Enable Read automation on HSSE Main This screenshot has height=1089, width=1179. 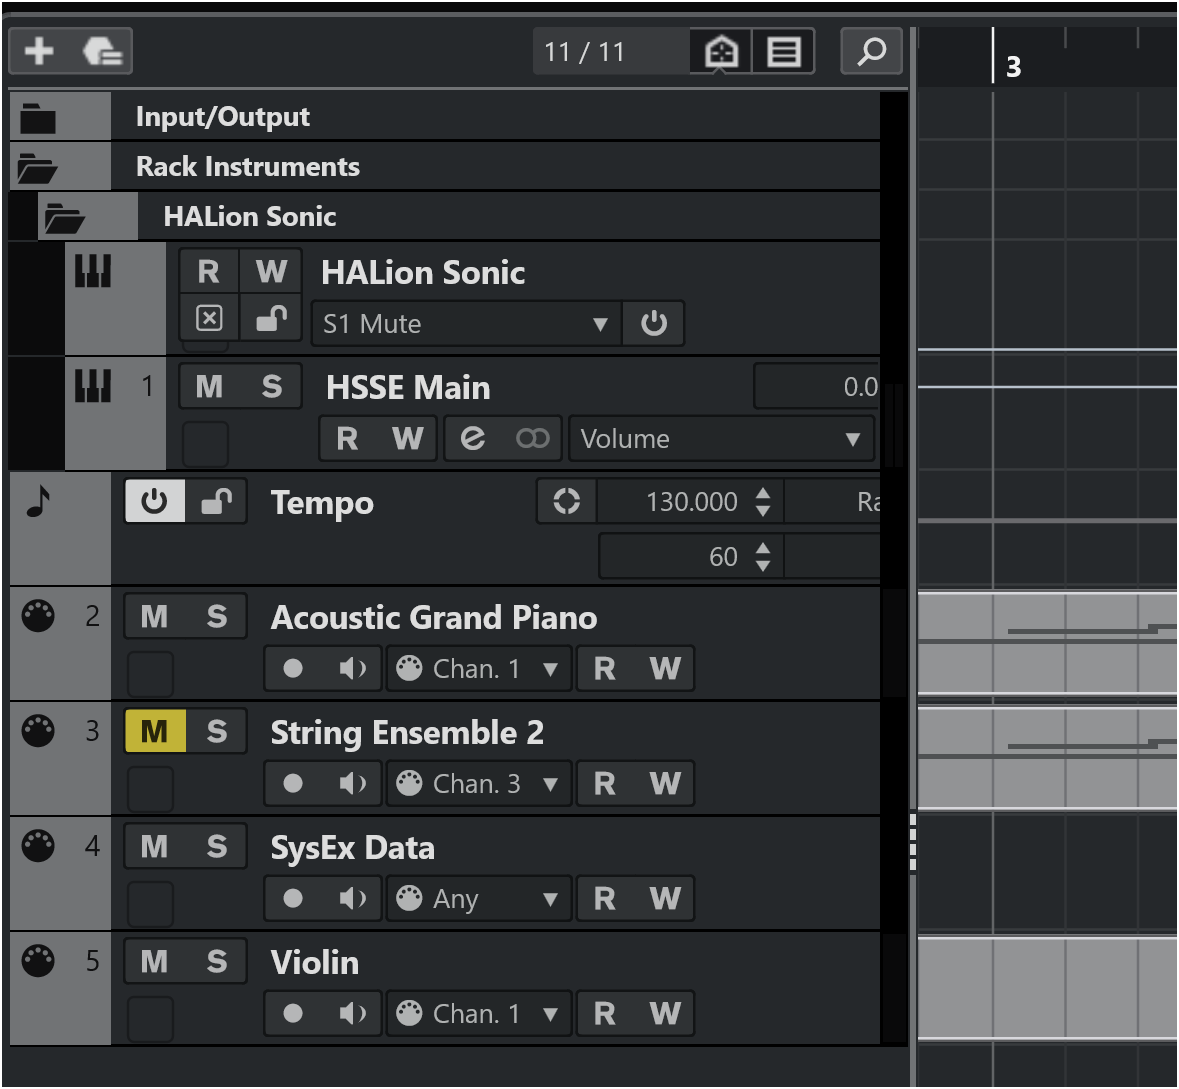pyautogui.click(x=347, y=439)
